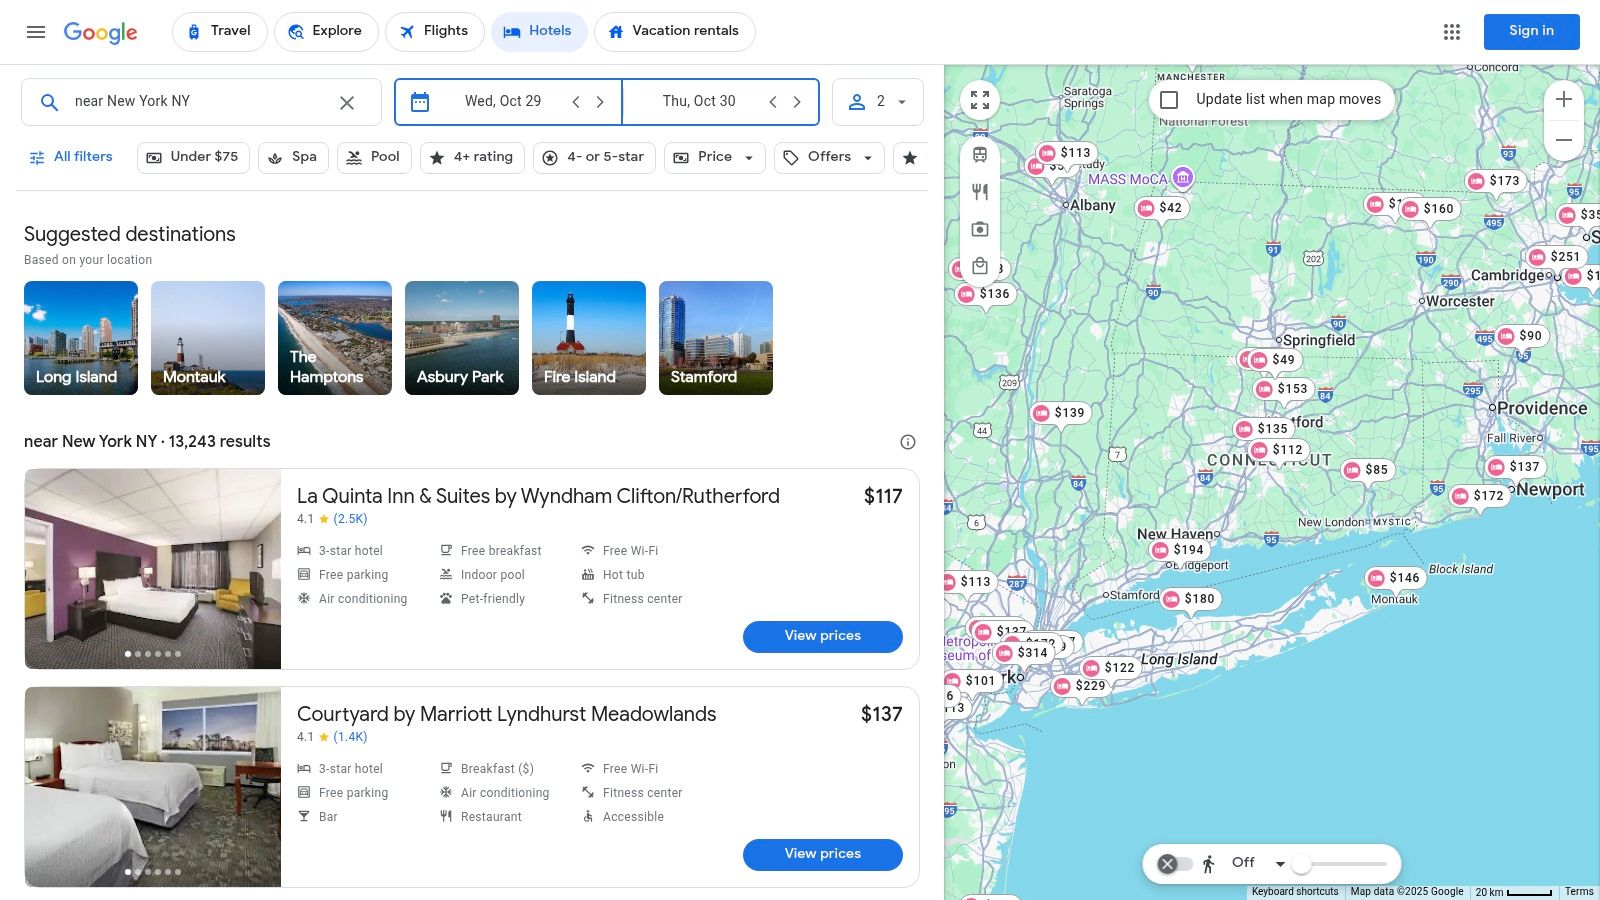Image resolution: width=1600 pixels, height=900 pixels.
Task: Switch to the Flights tab
Action: click(x=434, y=32)
